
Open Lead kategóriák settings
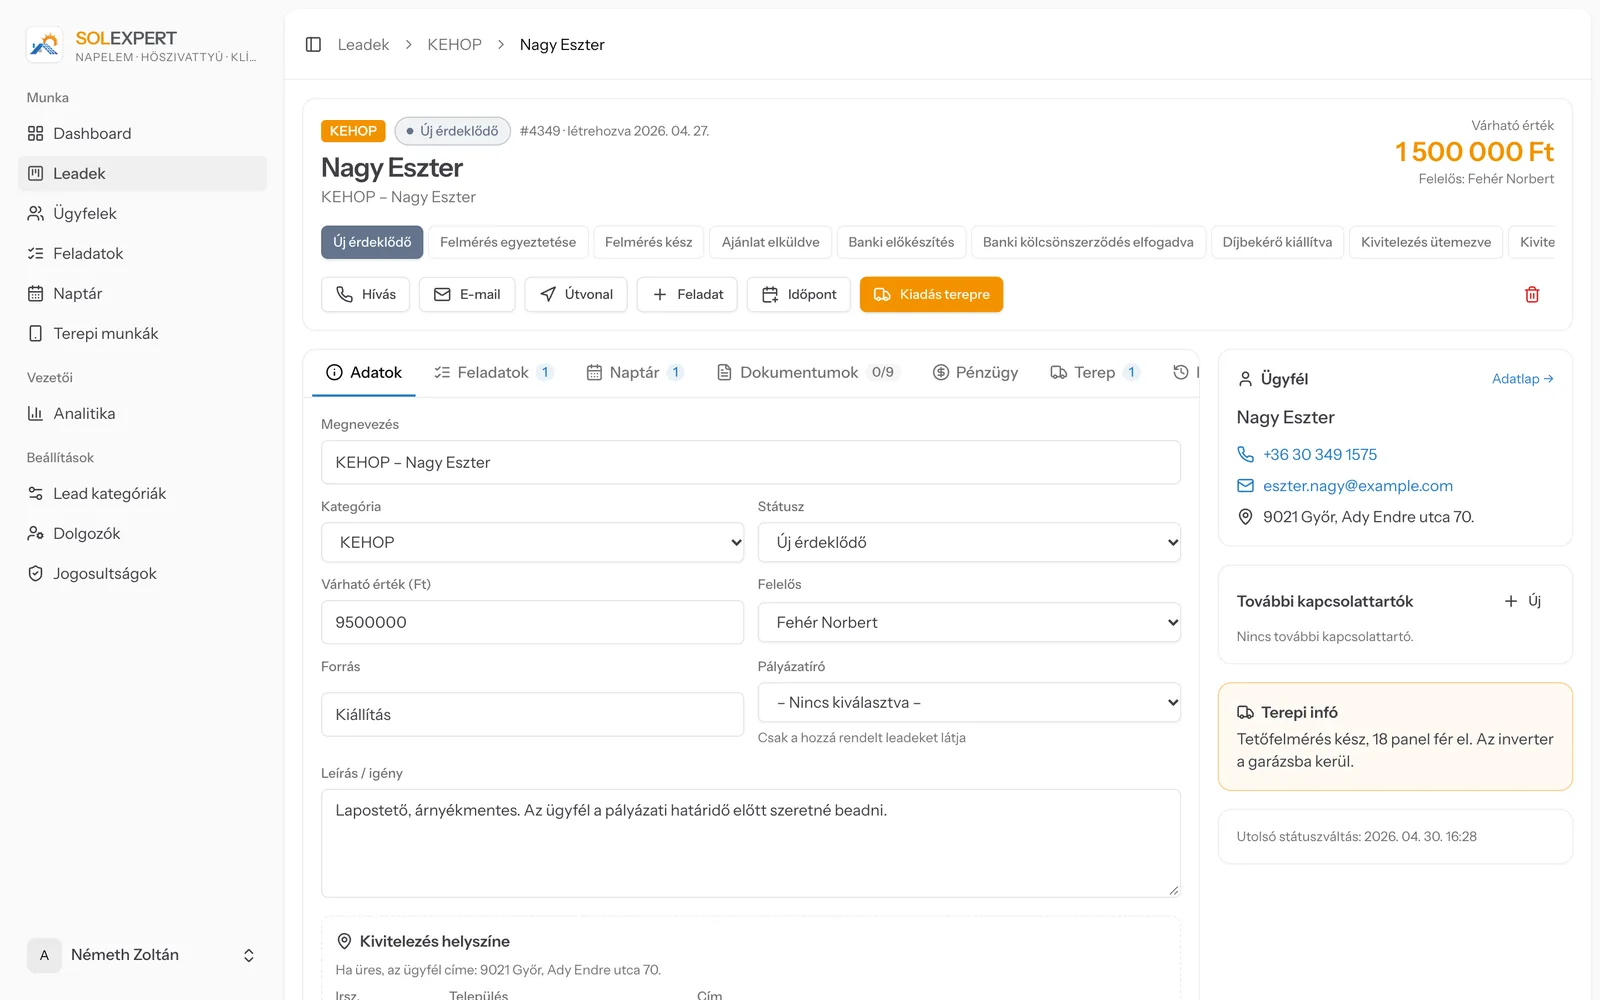[142, 493]
